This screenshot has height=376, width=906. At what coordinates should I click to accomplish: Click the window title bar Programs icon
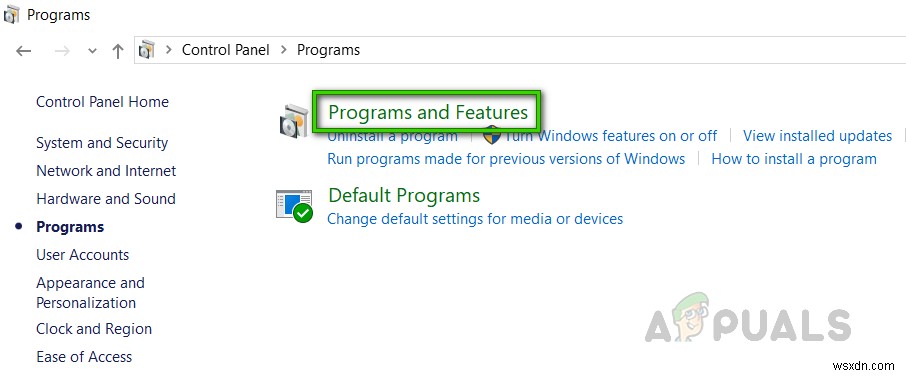coord(12,14)
